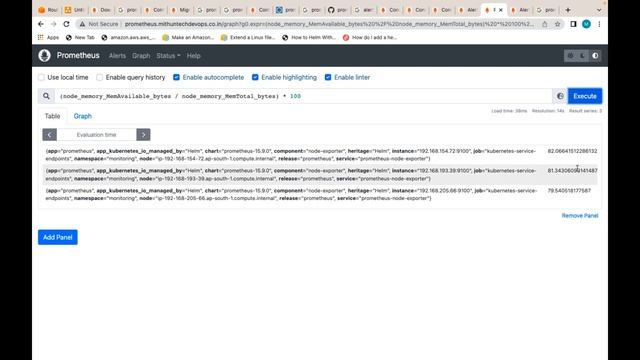The image size is (640, 360).
Task: Expand the Status dropdown menu
Action: pos(168,56)
